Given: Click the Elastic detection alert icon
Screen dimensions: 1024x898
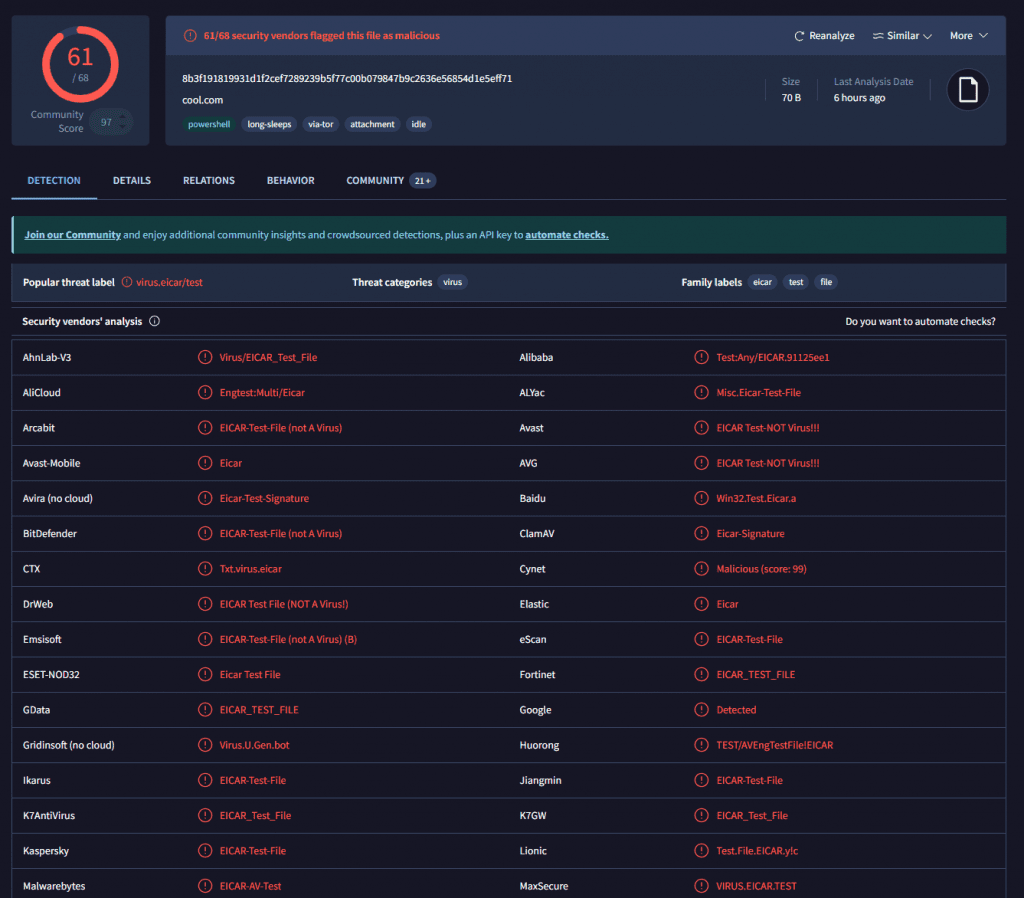Looking at the screenshot, I should coord(701,604).
